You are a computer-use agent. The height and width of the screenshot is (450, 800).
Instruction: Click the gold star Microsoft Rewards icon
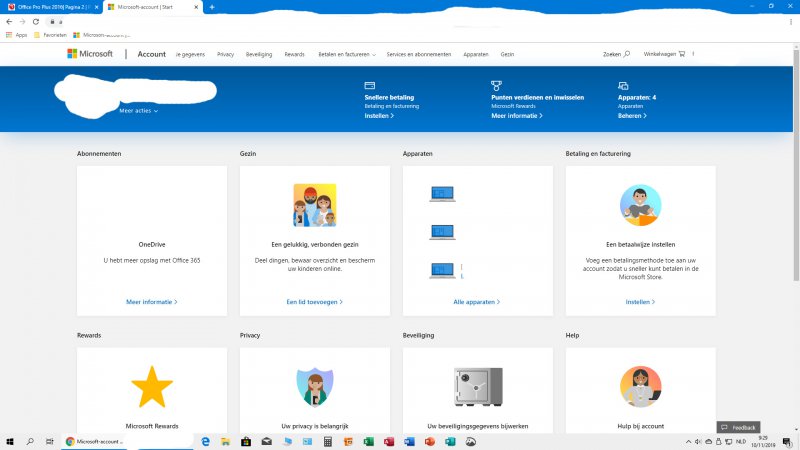pyautogui.click(x=152, y=387)
